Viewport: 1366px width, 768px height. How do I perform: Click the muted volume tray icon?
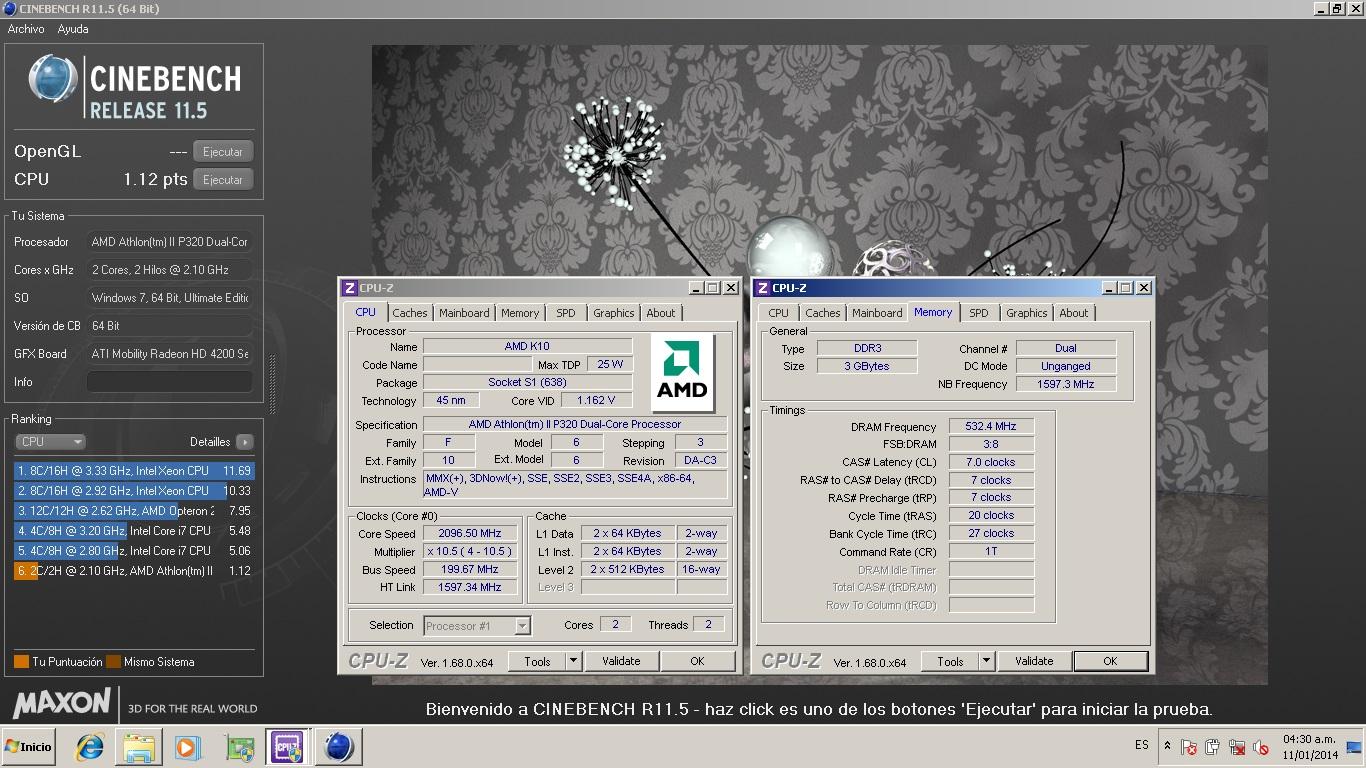1261,747
